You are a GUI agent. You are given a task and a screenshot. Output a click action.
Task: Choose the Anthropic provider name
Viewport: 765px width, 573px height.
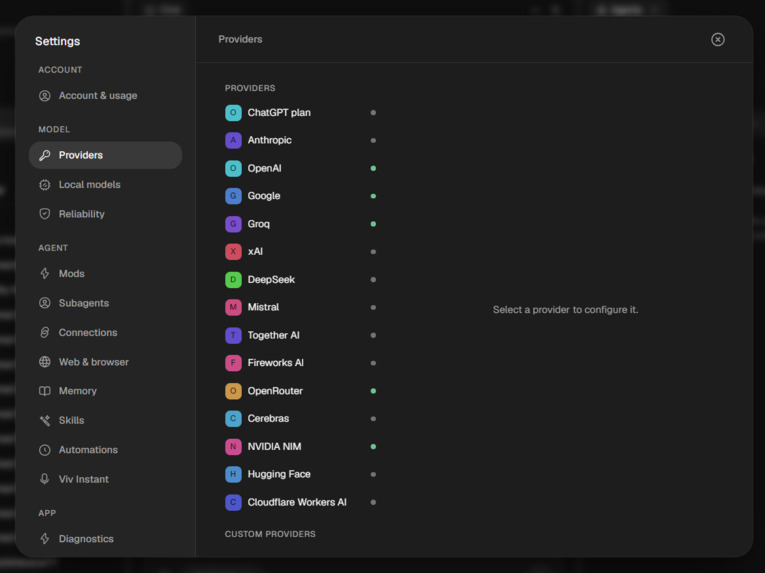coord(270,141)
